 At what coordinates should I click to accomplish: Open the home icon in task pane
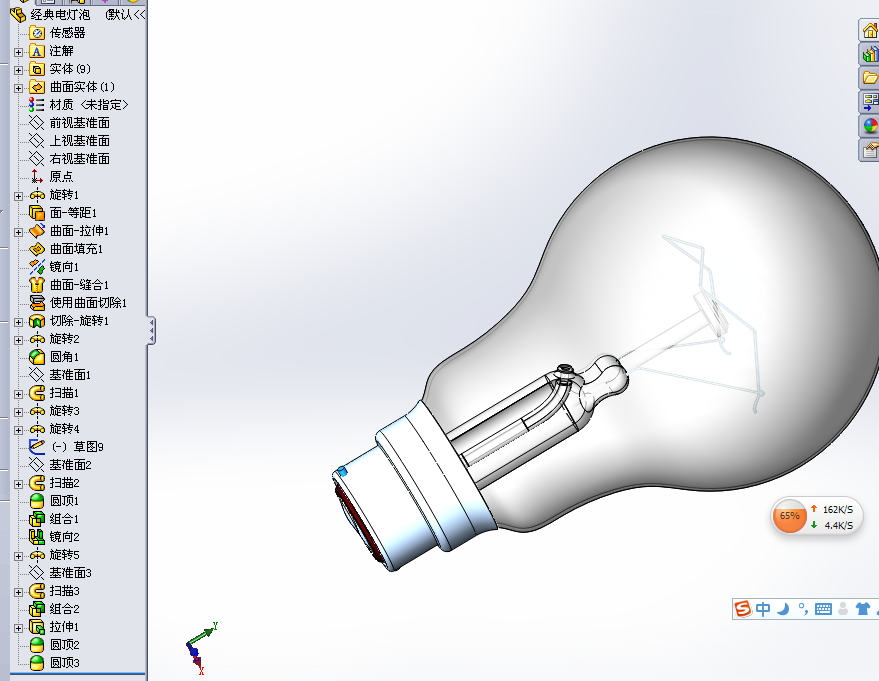point(869,30)
